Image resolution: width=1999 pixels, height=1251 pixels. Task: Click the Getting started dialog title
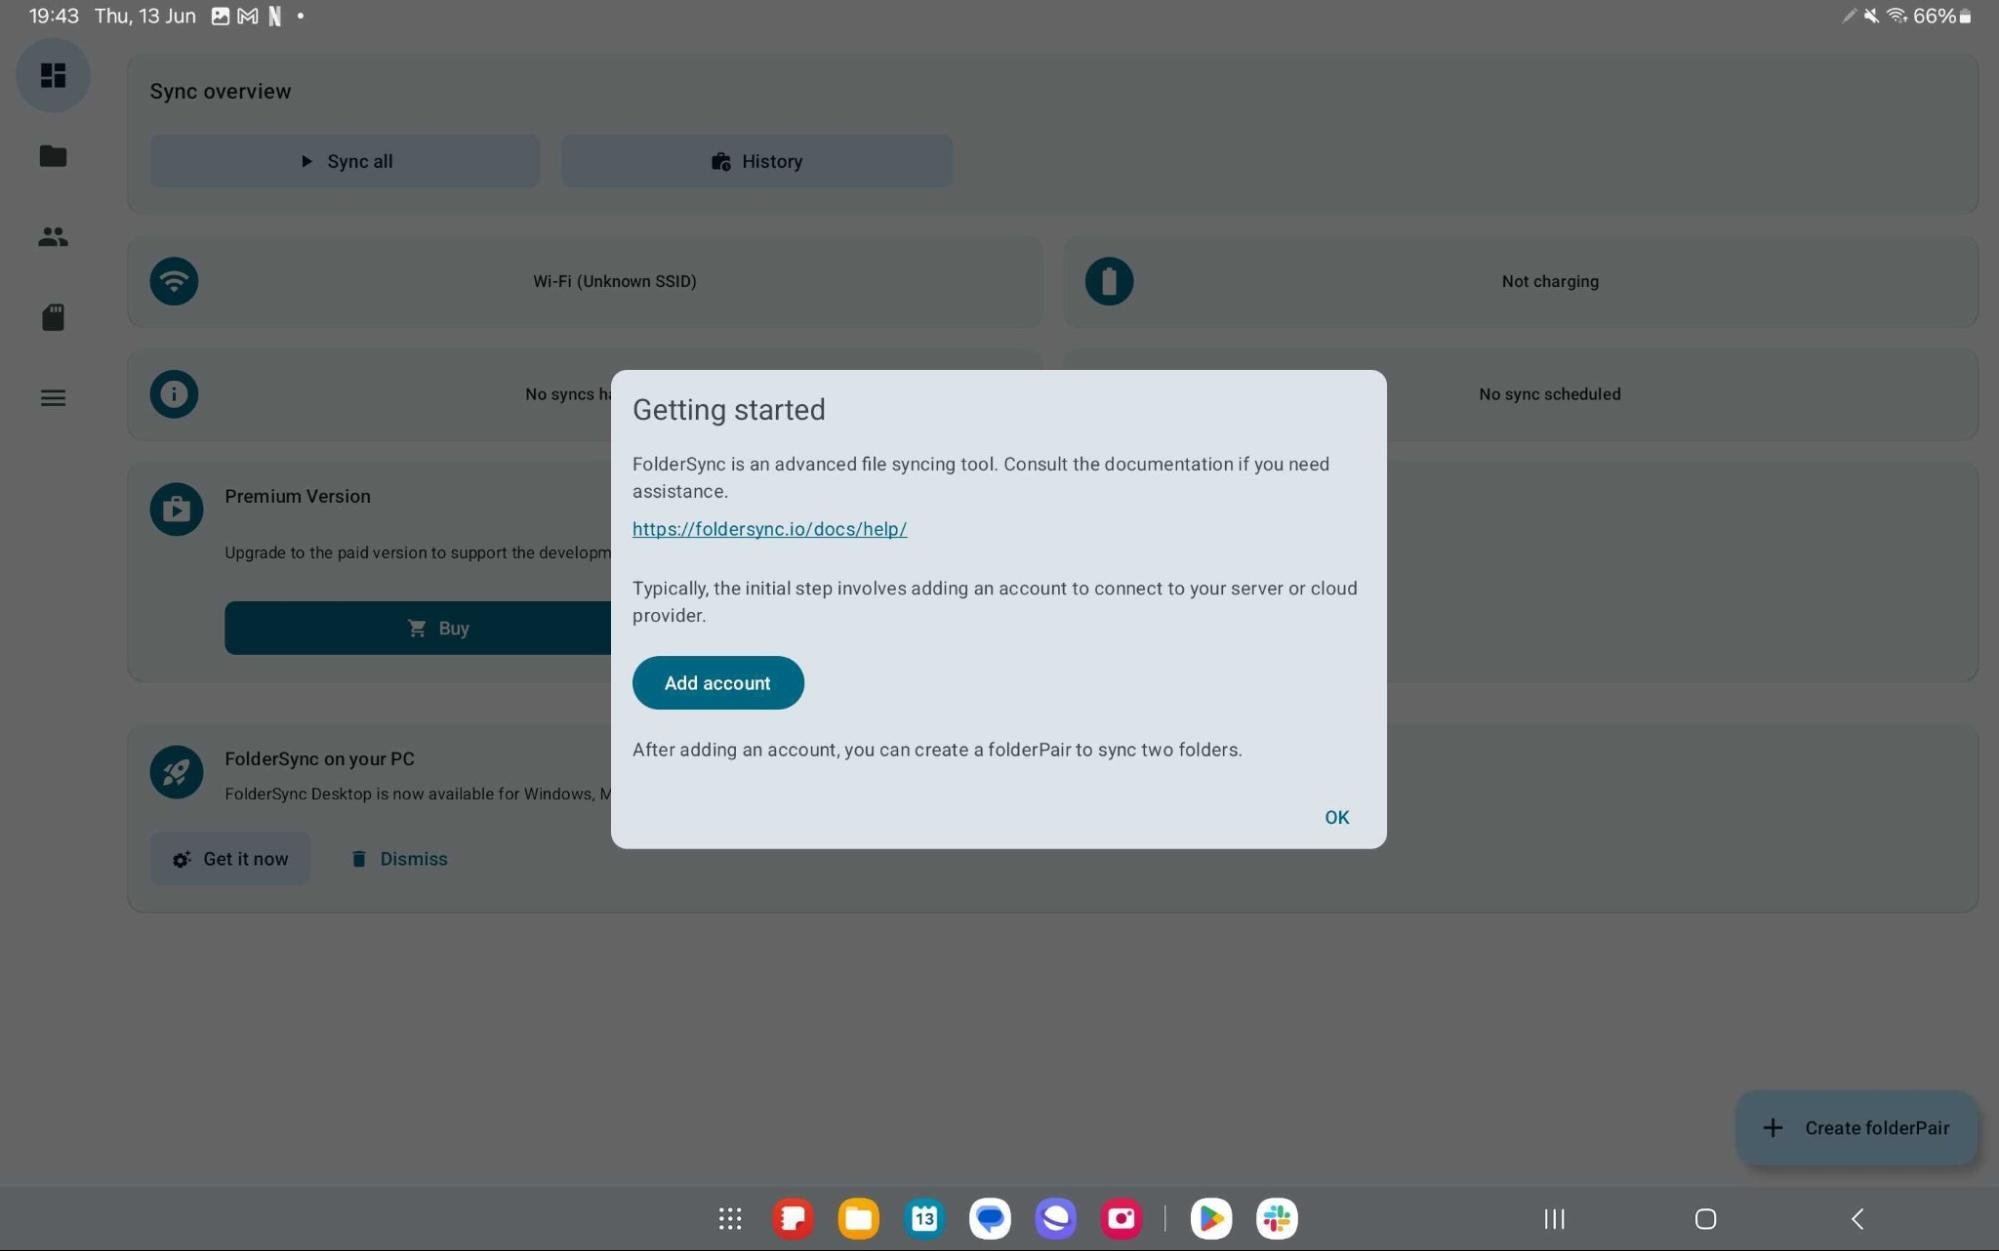point(729,410)
